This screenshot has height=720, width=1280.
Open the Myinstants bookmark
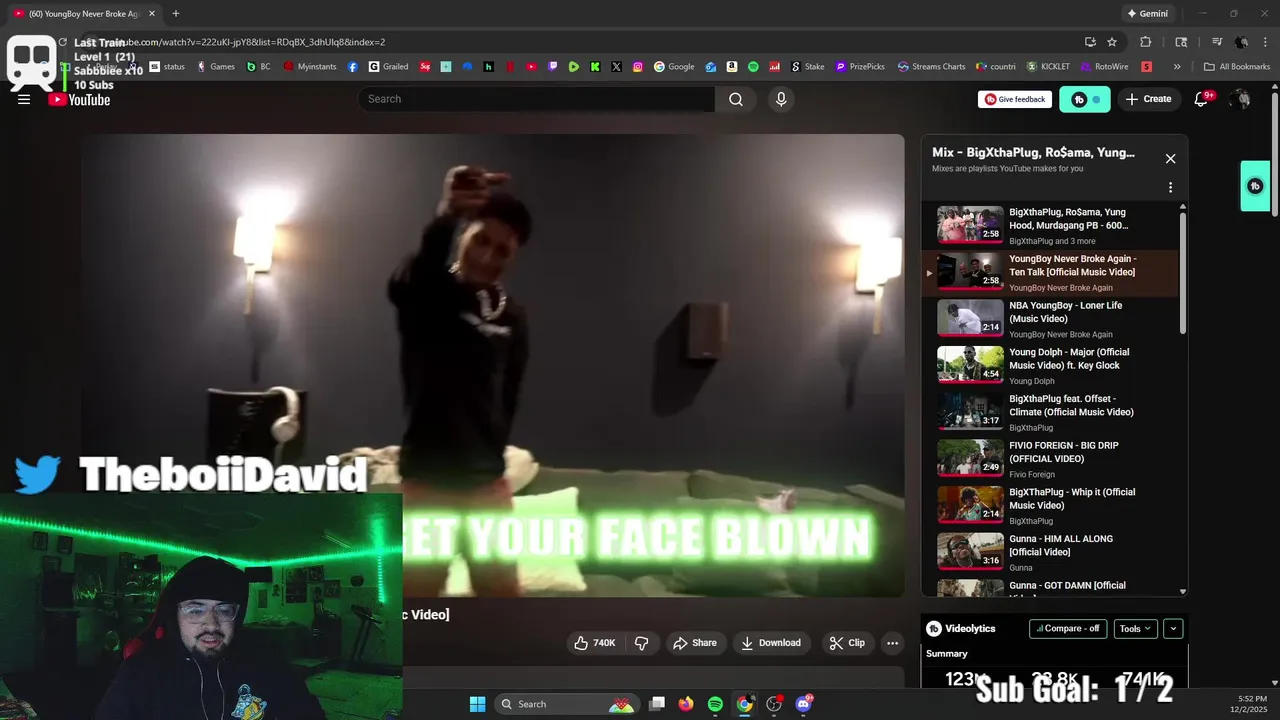(310, 67)
